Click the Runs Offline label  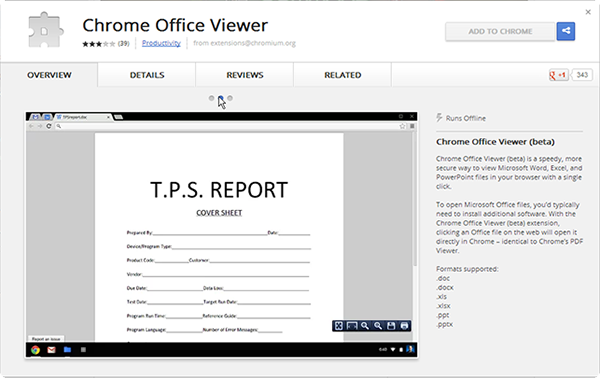[x=466, y=118]
